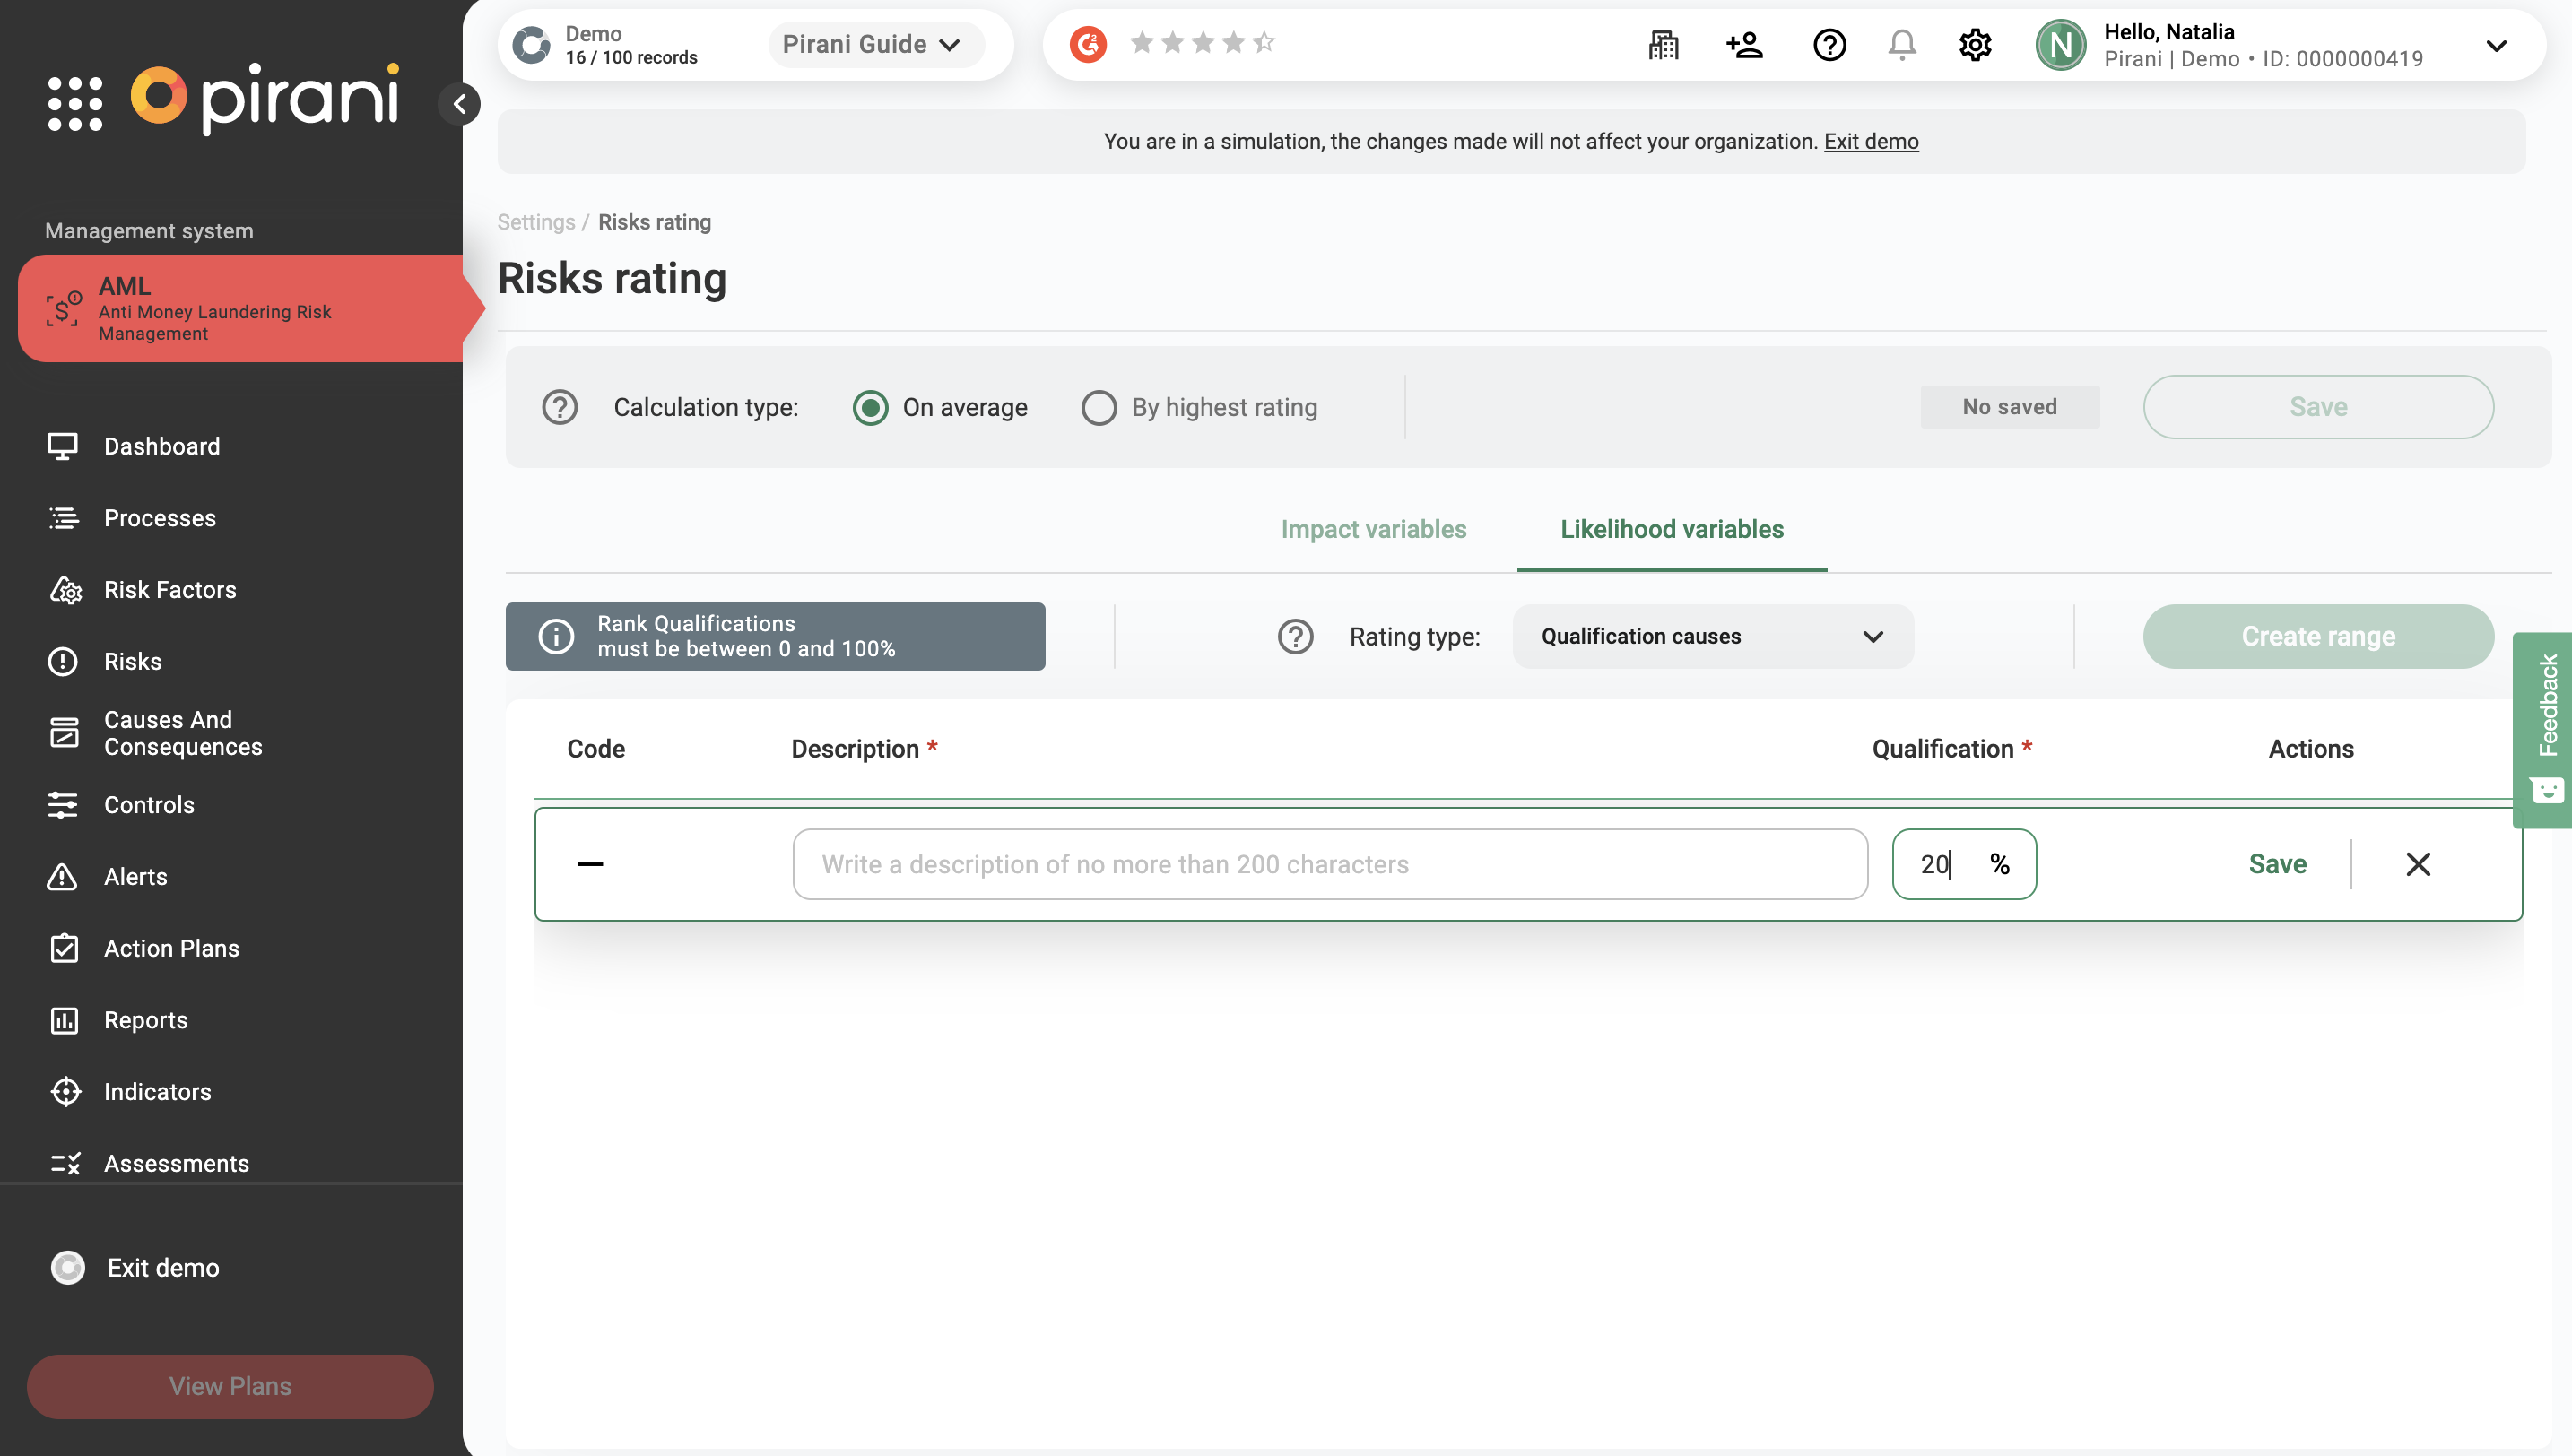The width and height of the screenshot is (2572, 1456).
Task: Open the Qualification causes dropdown
Action: click(1713, 636)
